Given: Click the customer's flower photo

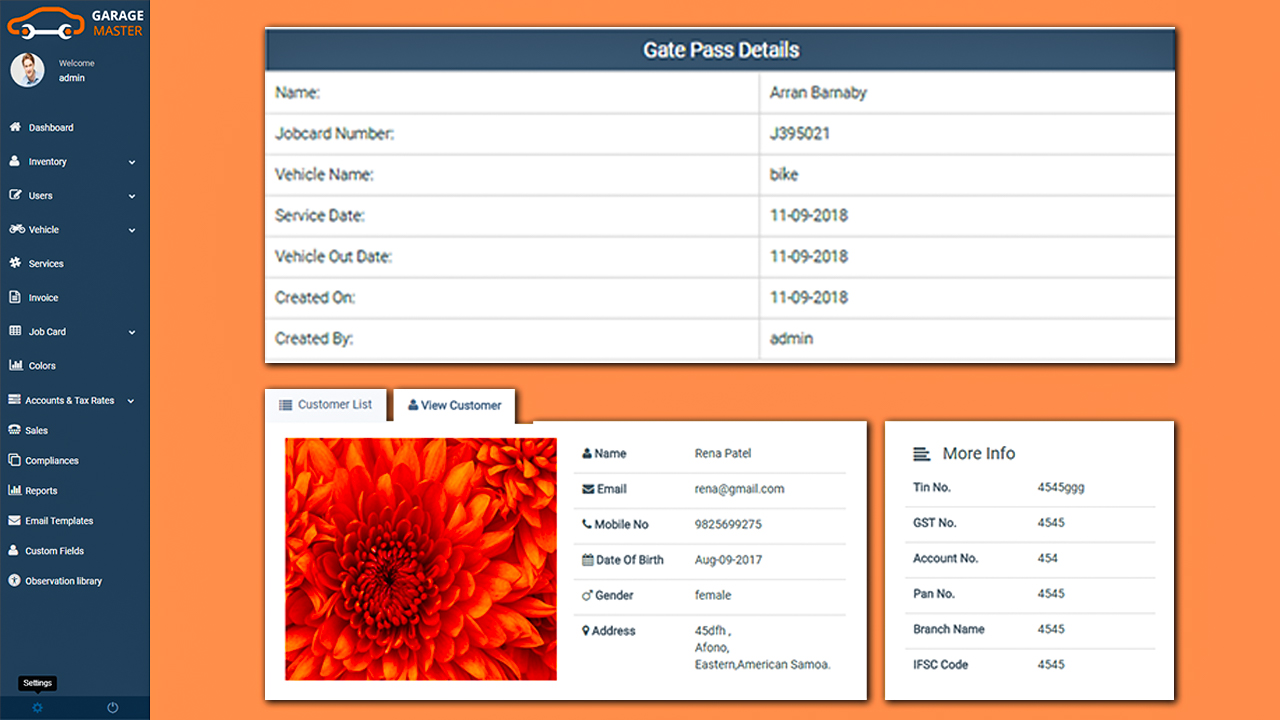Looking at the screenshot, I should (421, 559).
